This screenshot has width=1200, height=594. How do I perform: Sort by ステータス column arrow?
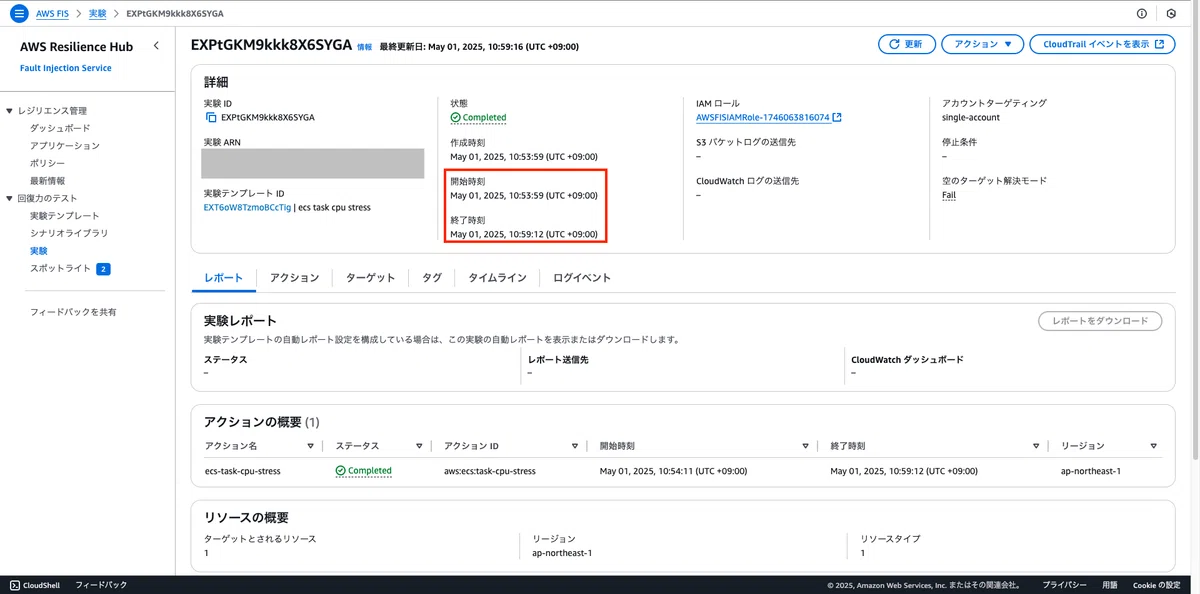[417, 446]
